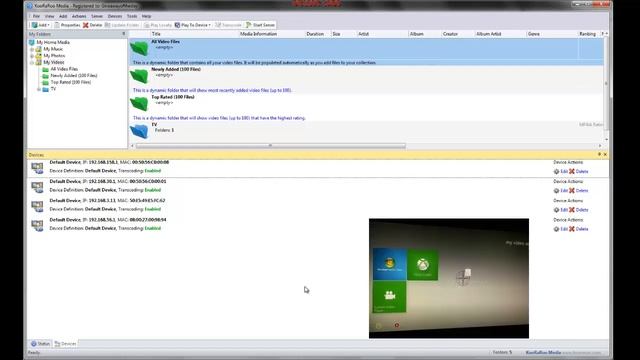Sort by Size column header
The height and width of the screenshot is (360, 640).
coord(336,34)
